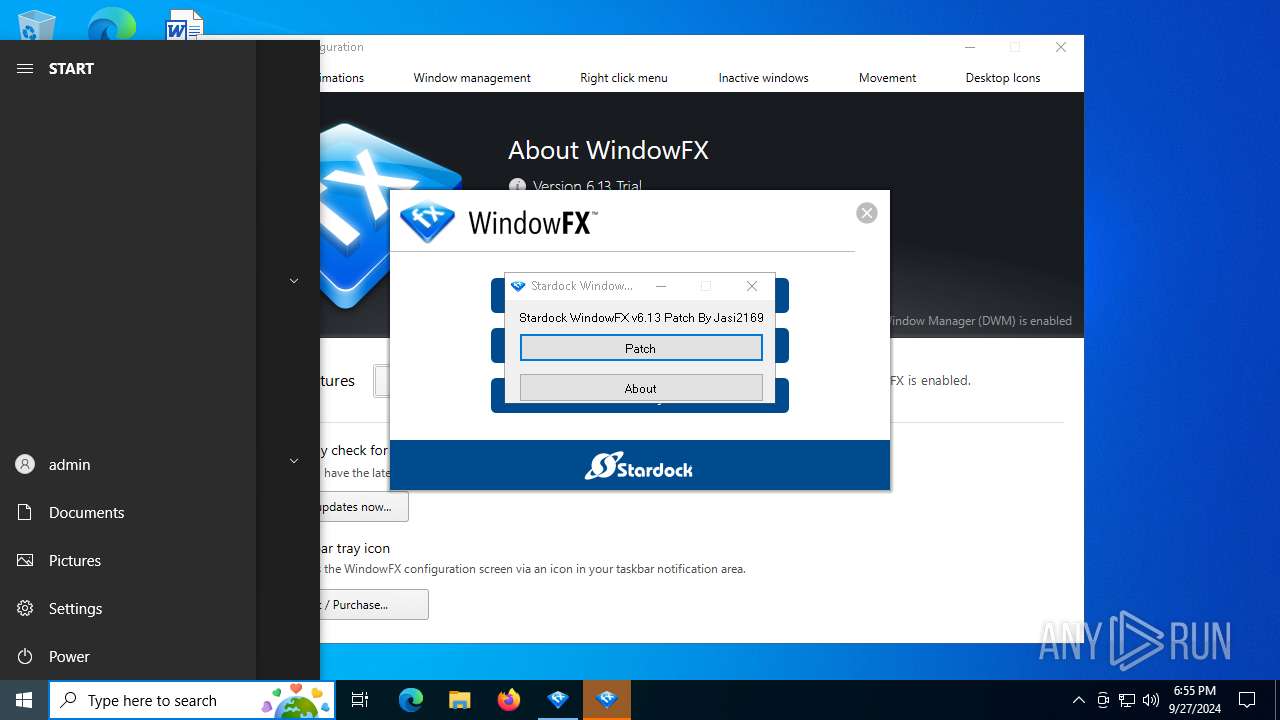Open the network icon in system tray
The image size is (1280, 720).
(1127, 700)
